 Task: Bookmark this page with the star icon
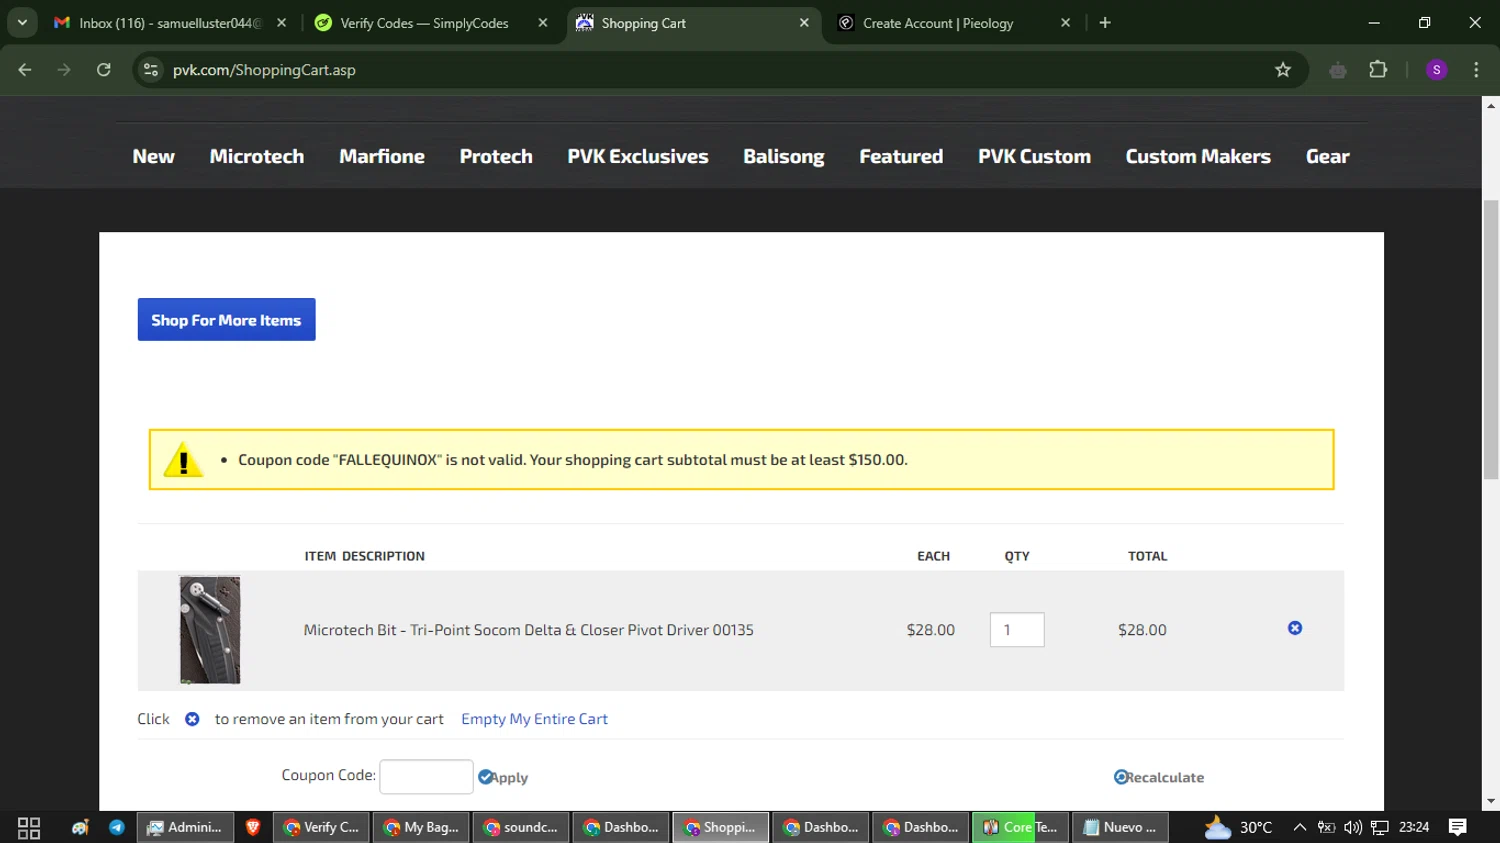[x=1283, y=70]
